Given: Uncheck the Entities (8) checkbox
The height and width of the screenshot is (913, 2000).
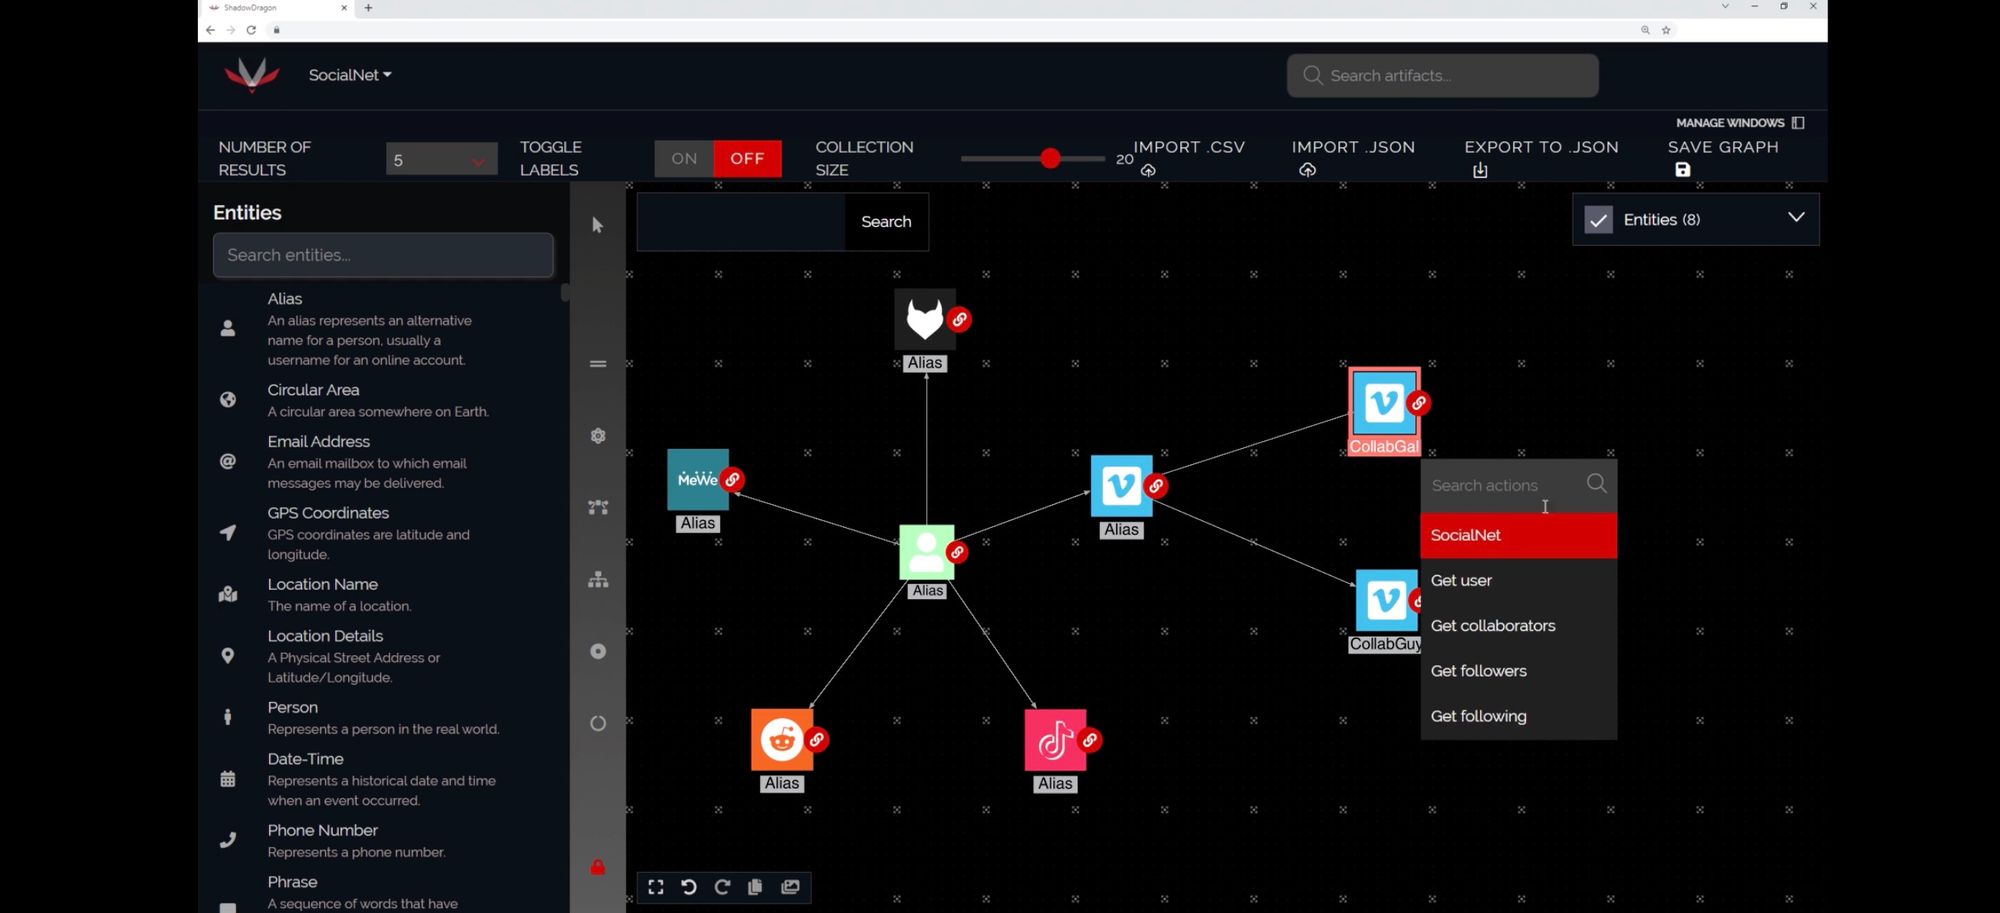Looking at the screenshot, I should tap(1598, 219).
